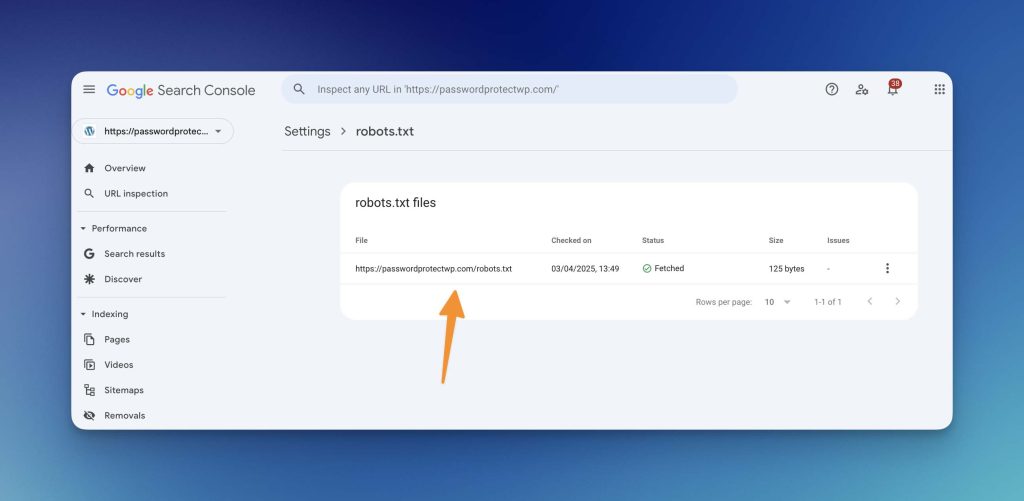Open Videos indexing report
The width and height of the screenshot is (1024, 501).
point(119,364)
